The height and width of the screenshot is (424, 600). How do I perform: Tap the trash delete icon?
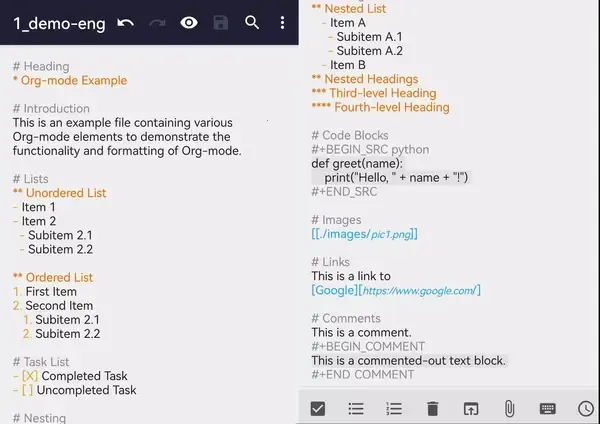432,409
